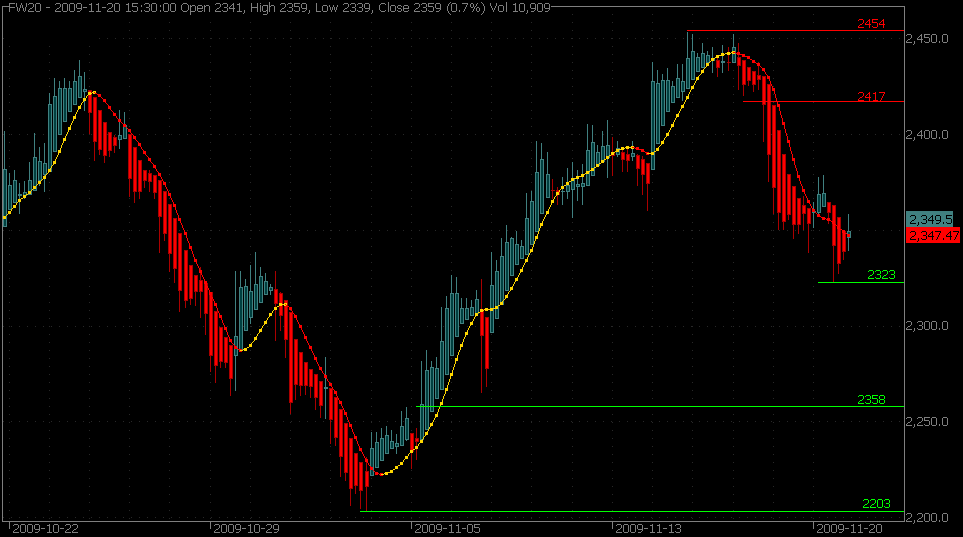Click the 2,300.0 price axis label
The height and width of the screenshot is (537, 963).
point(927,326)
